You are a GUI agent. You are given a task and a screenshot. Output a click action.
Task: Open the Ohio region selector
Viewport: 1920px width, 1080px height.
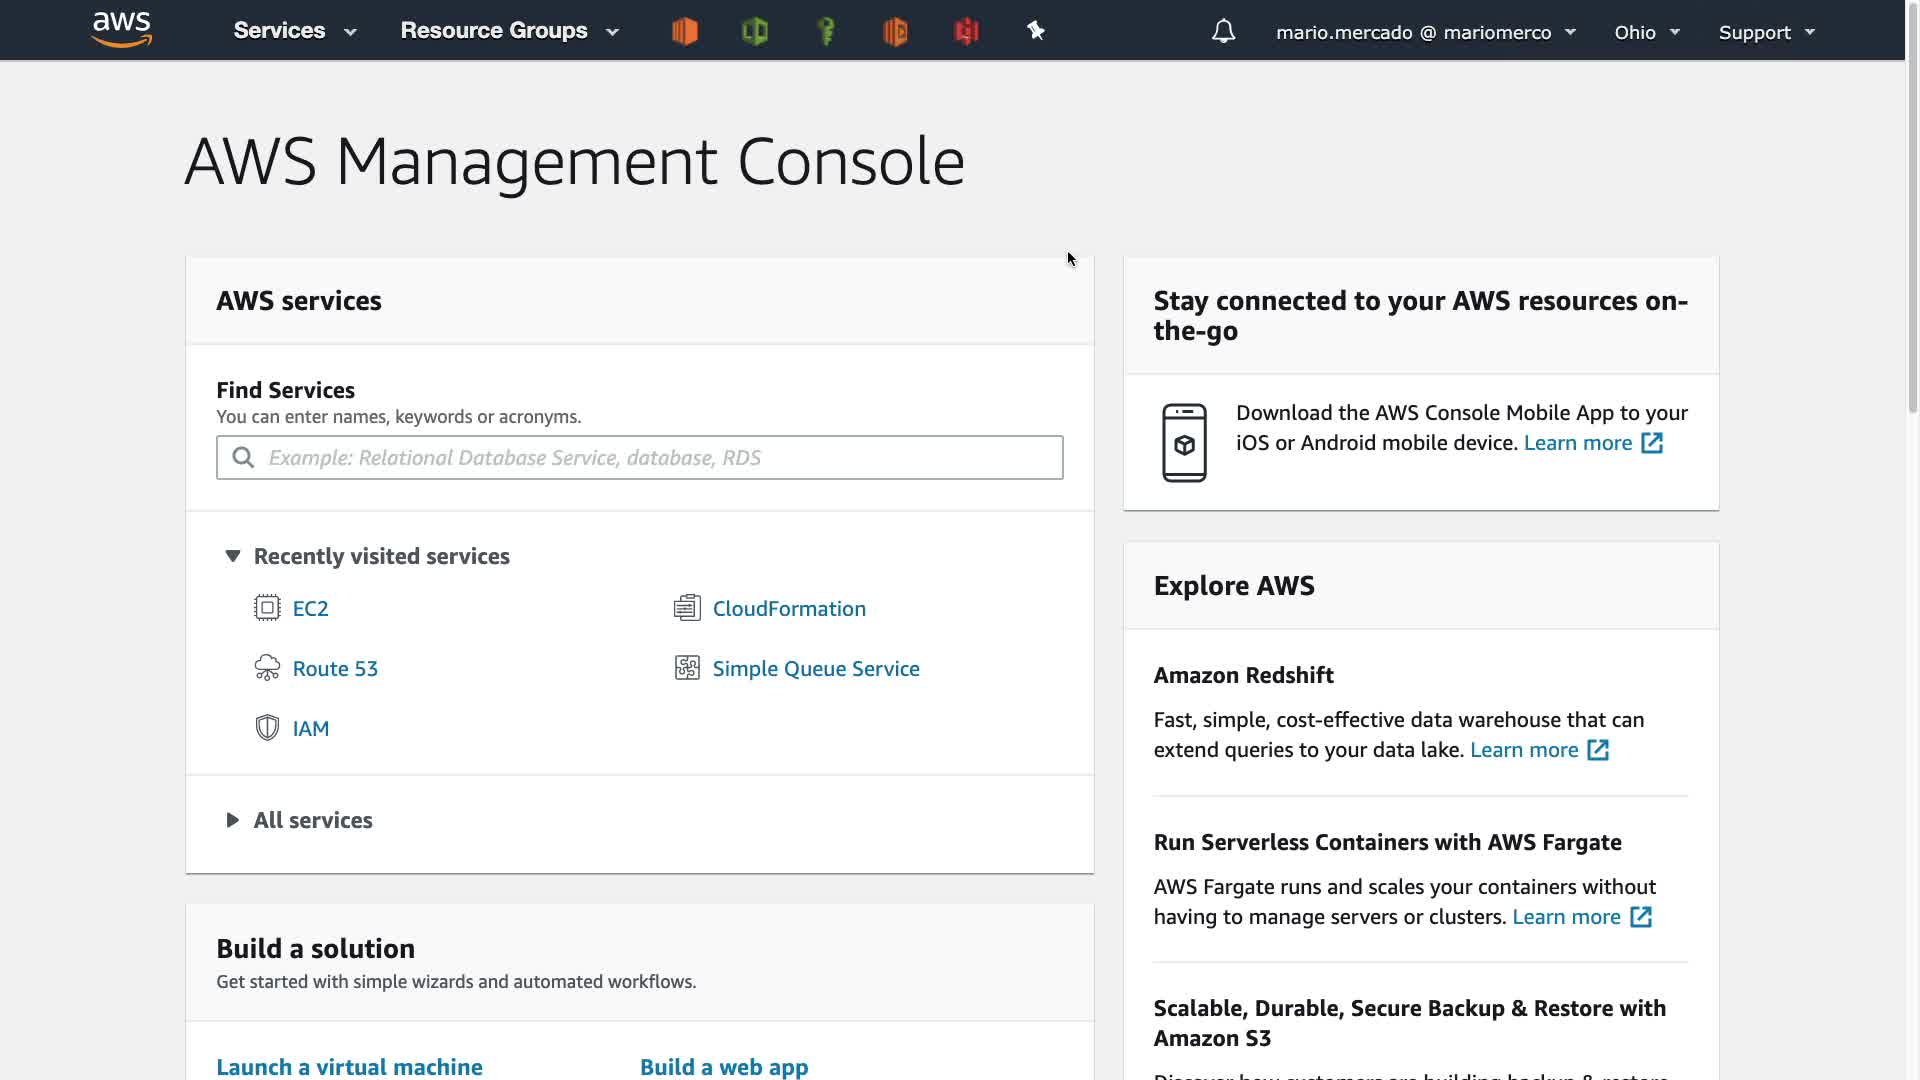[x=1646, y=32]
